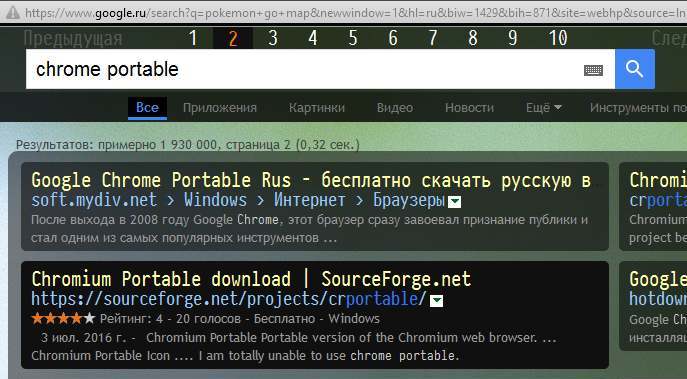This screenshot has height=379, width=687.
Task: Open Chromium Portable download SourceForge.net result
Action: tap(251, 279)
